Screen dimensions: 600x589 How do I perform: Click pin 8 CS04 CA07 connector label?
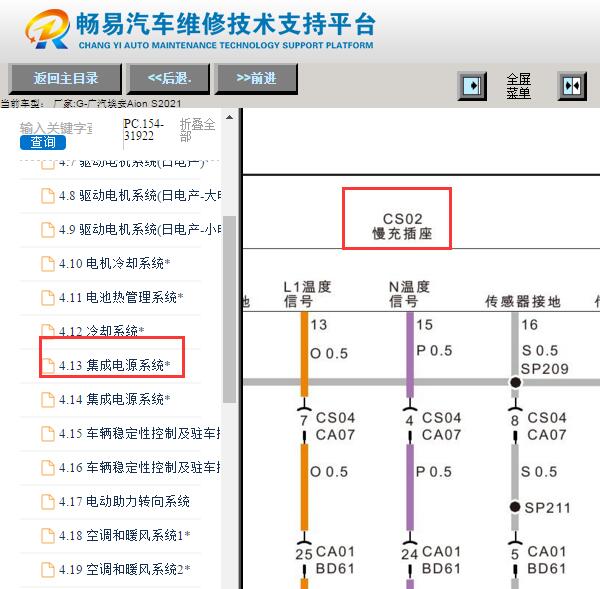coord(538,426)
